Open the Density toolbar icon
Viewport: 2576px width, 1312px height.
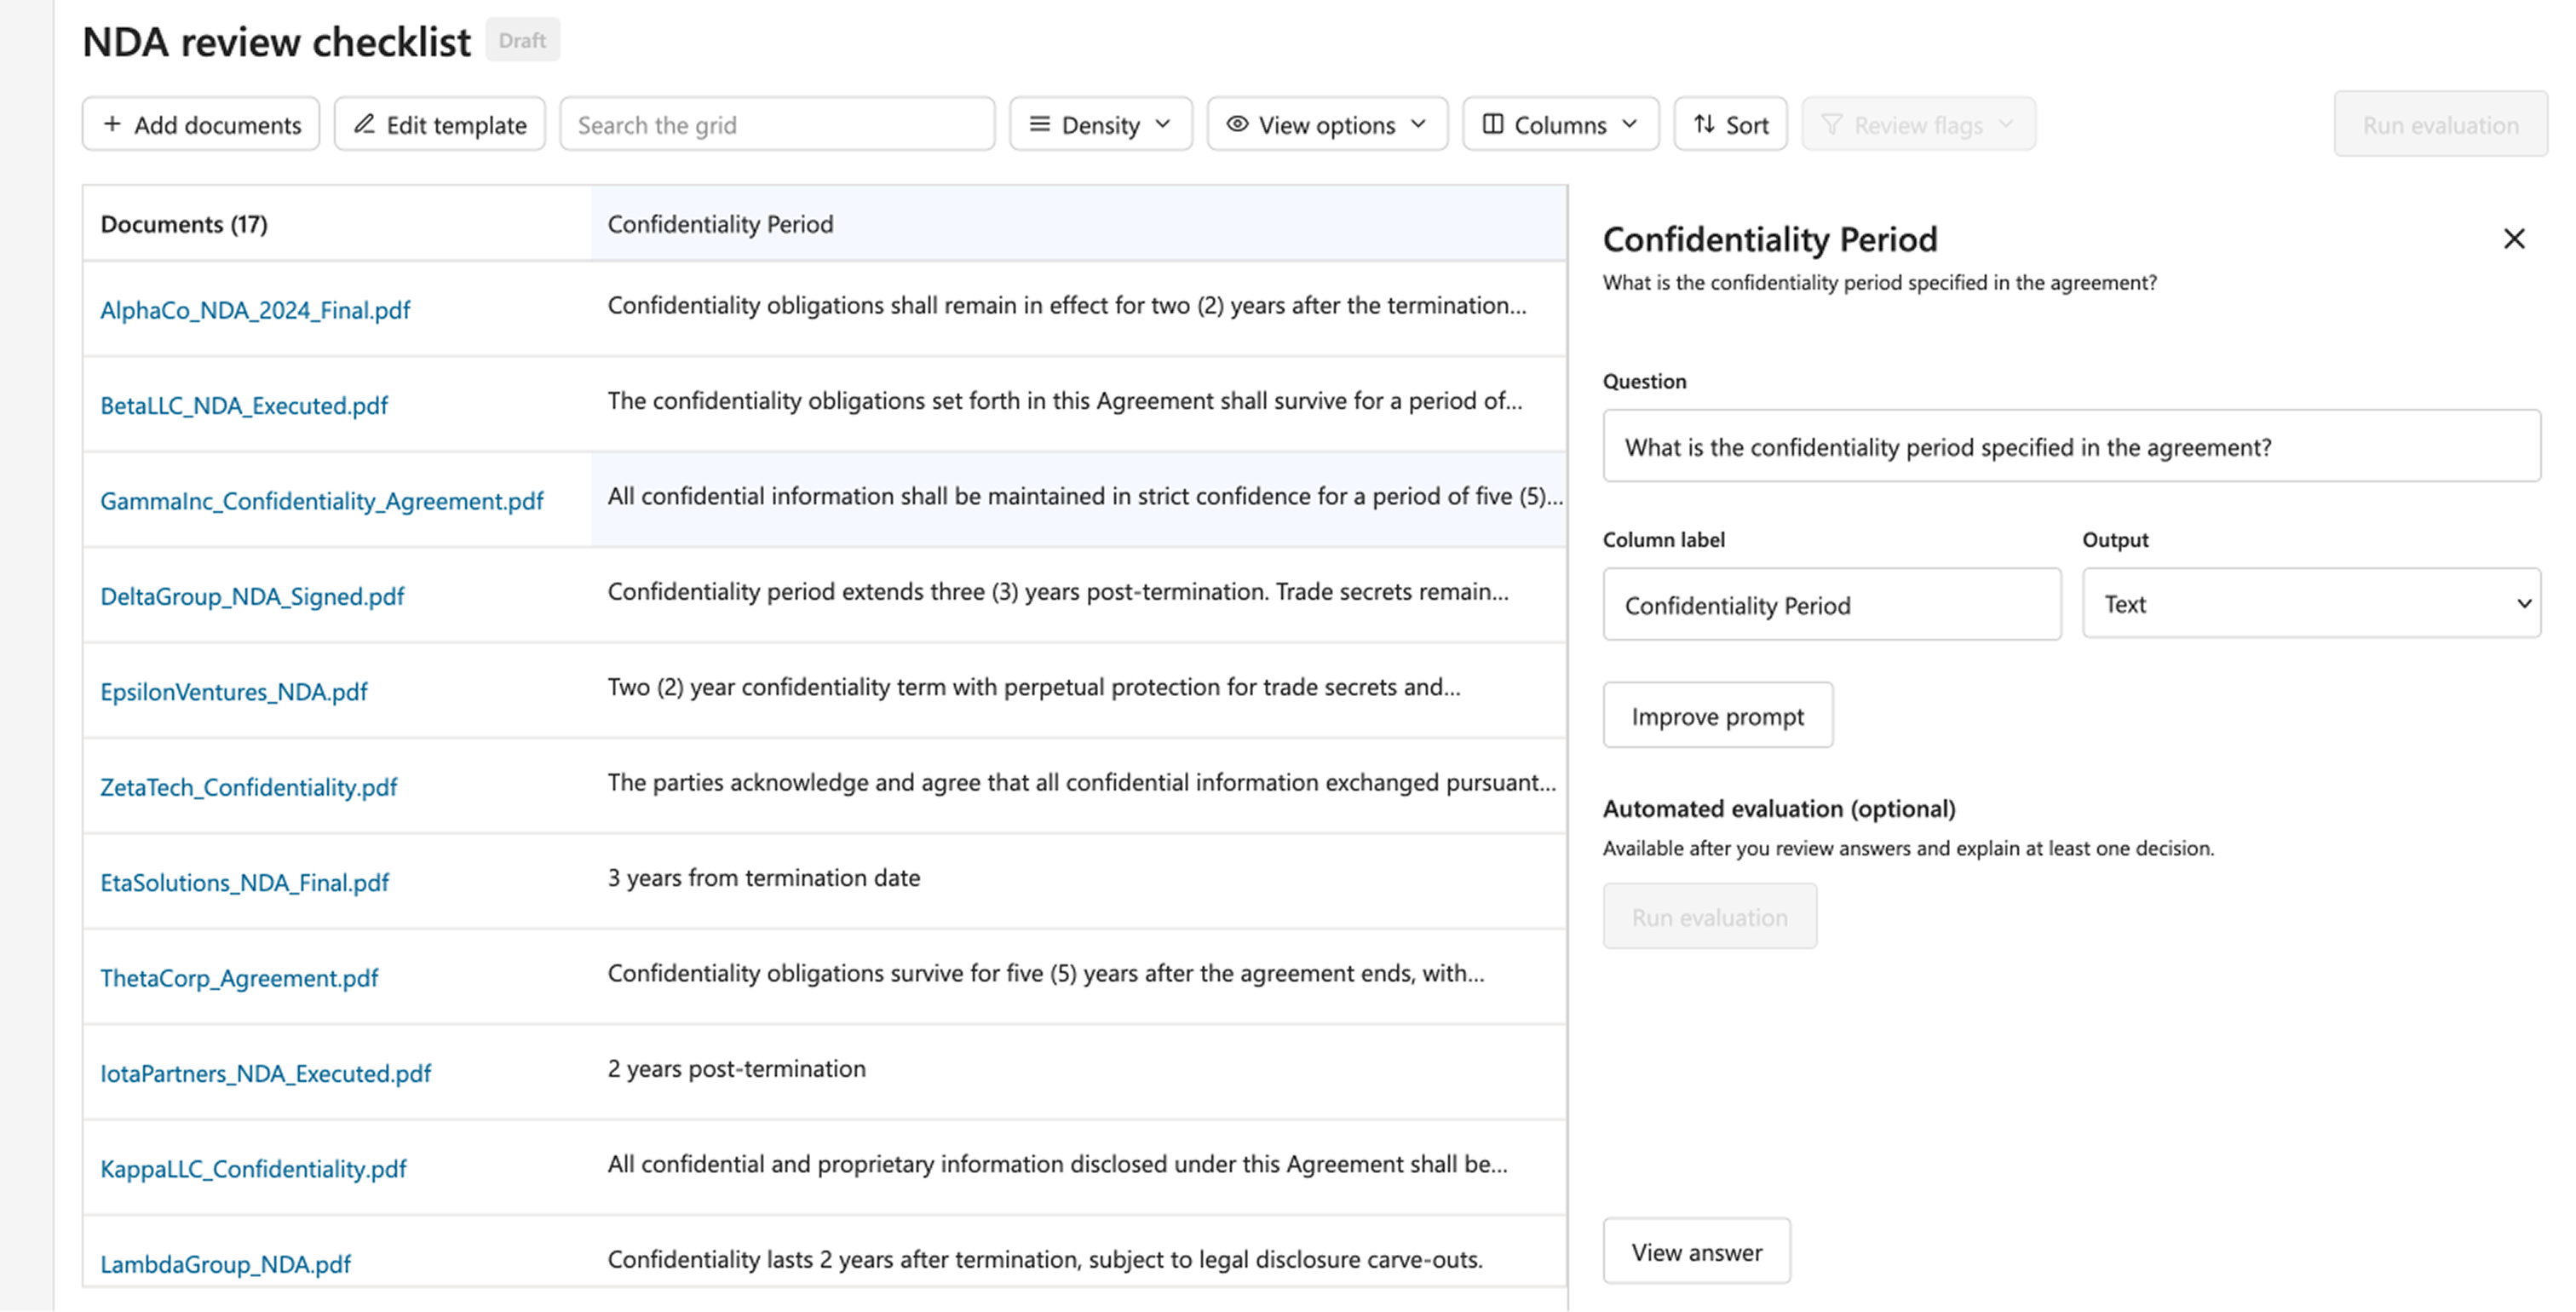point(1040,124)
